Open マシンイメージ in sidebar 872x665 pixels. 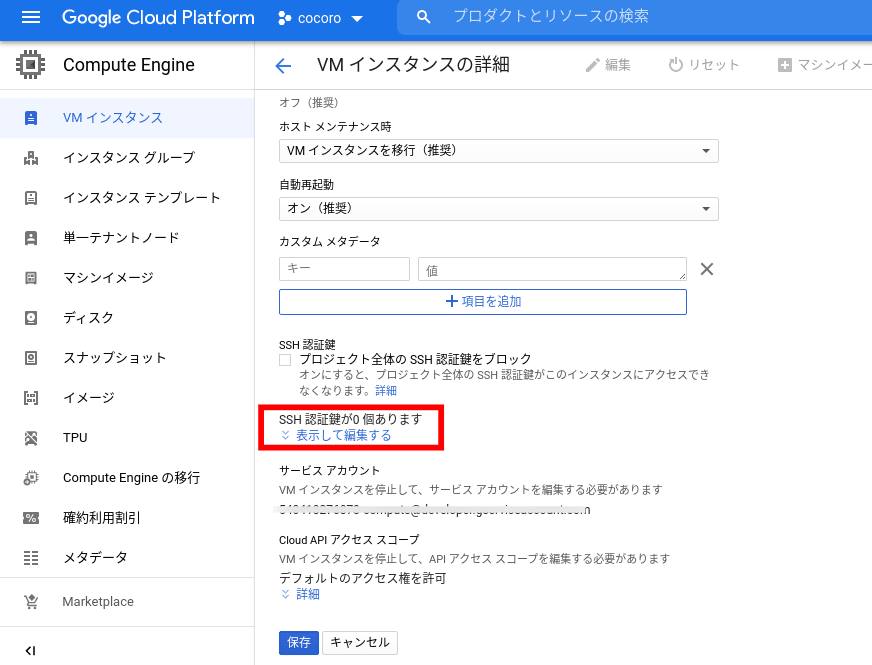point(127,278)
